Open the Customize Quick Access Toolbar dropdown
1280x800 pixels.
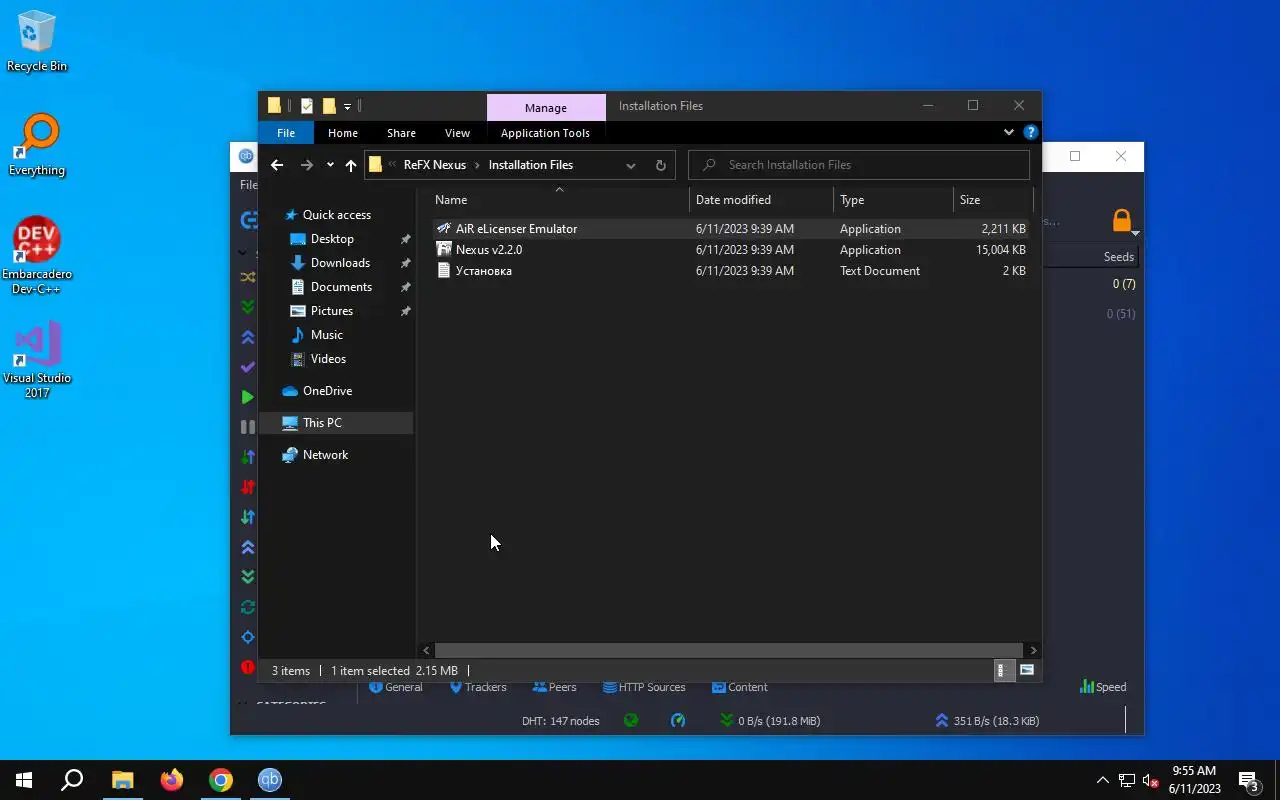(x=347, y=106)
